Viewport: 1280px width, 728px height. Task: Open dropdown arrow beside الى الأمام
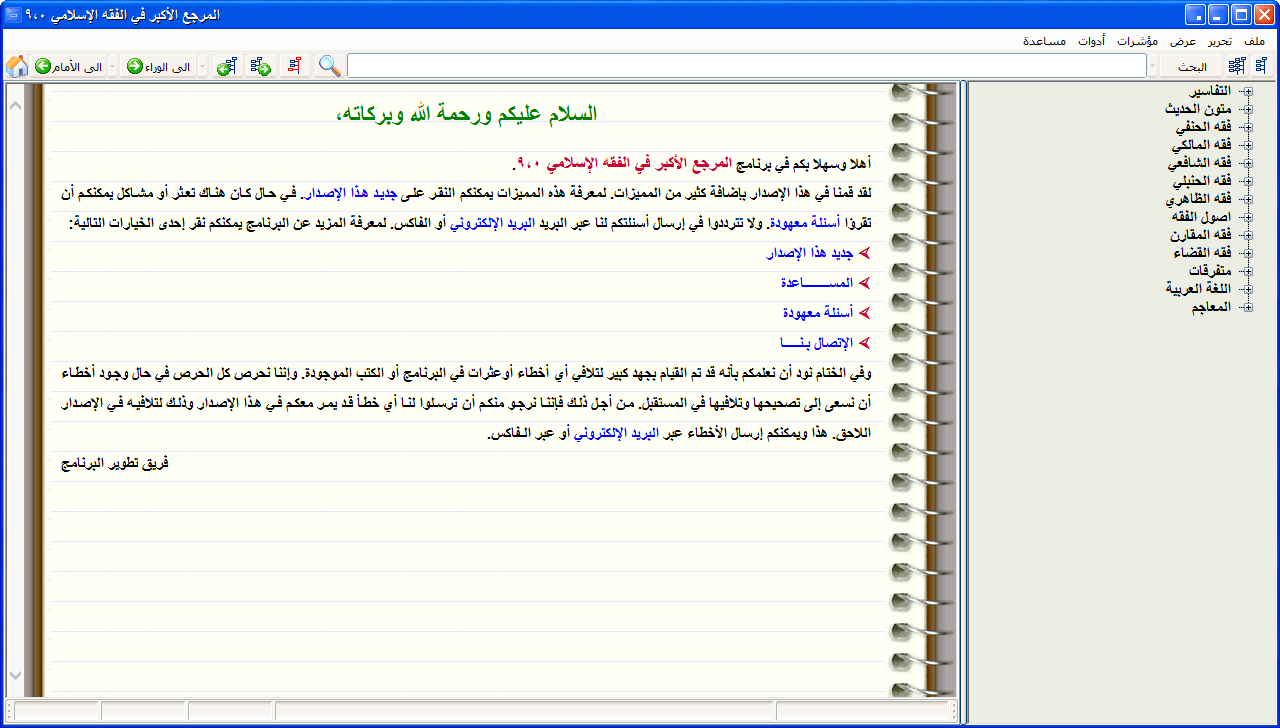112,66
